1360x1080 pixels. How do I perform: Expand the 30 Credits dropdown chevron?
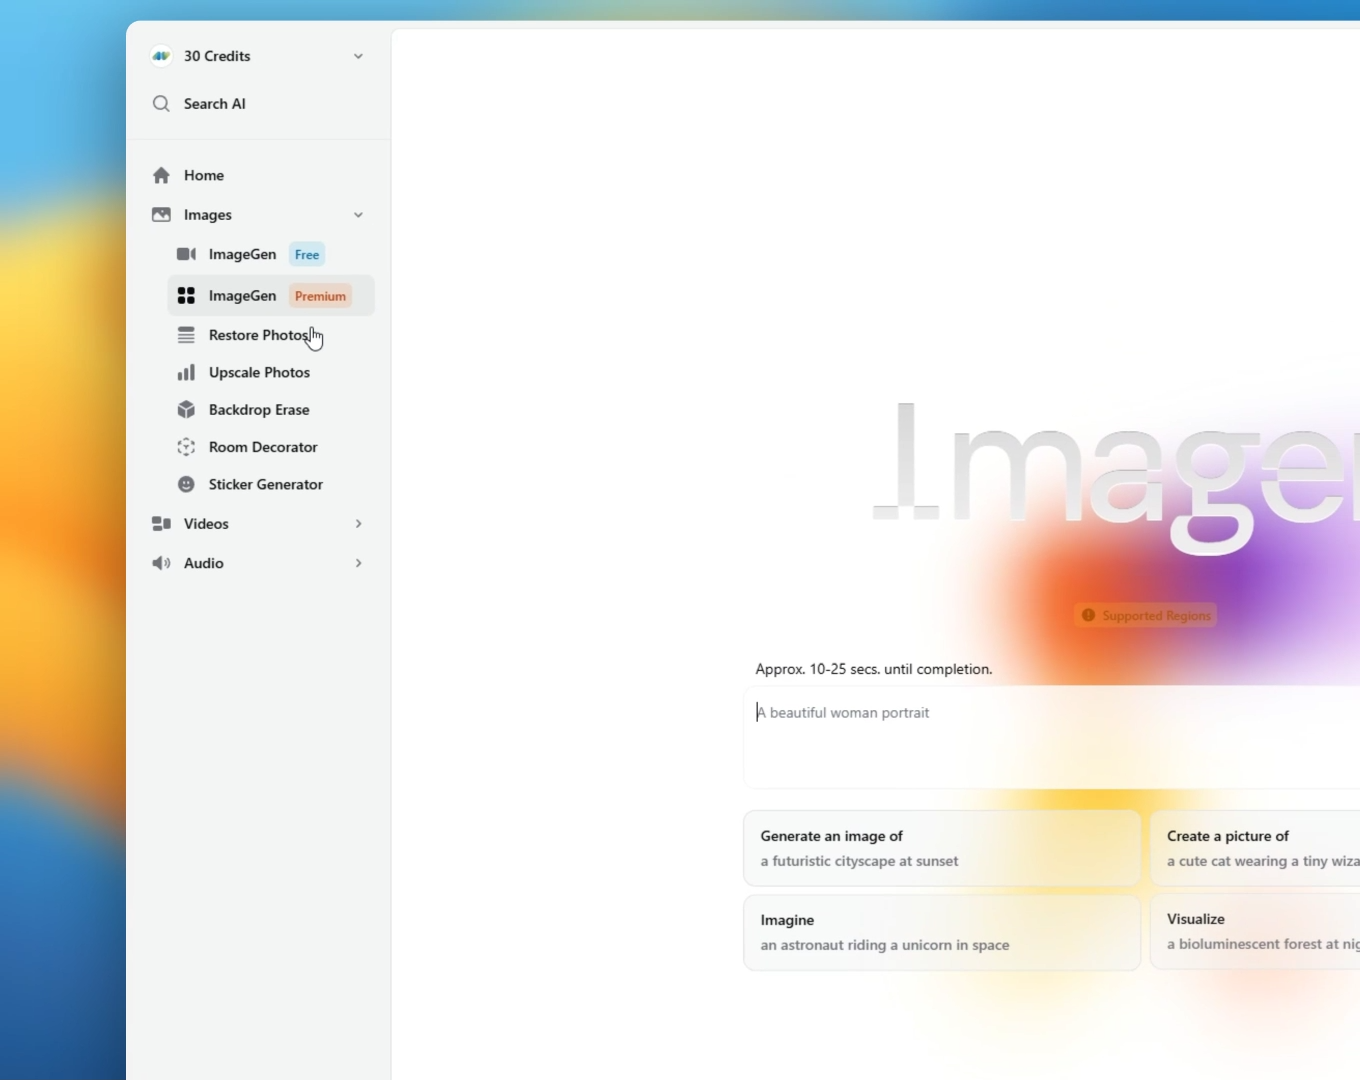tap(358, 56)
